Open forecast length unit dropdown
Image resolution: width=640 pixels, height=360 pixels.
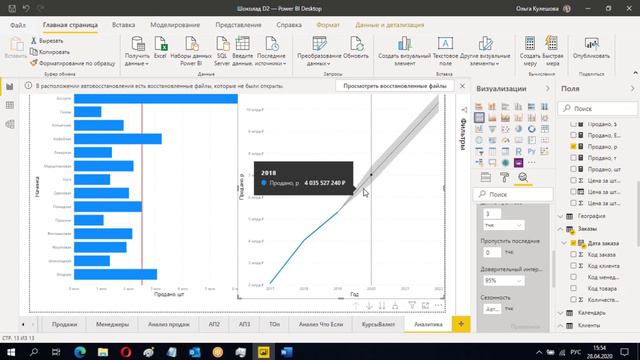point(503,225)
